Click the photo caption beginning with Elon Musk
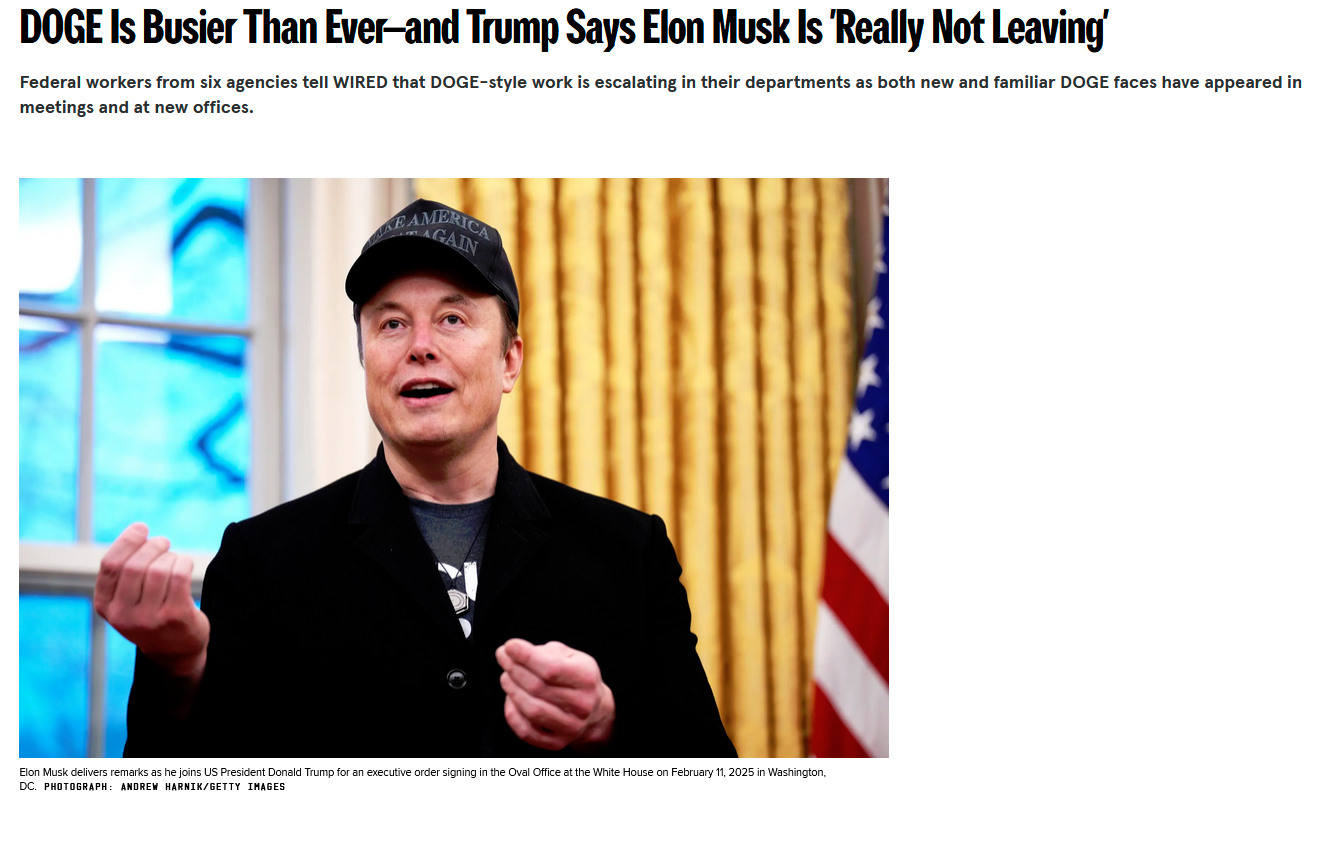1318x842 pixels. point(422,779)
